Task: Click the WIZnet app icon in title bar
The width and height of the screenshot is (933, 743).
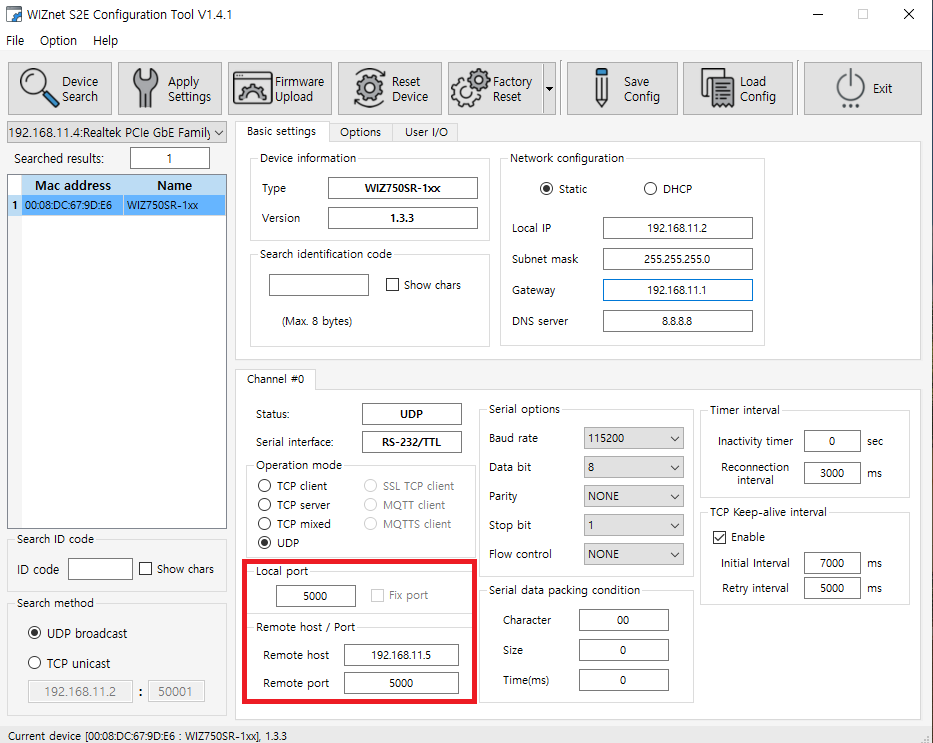Action: [x=14, y=14]
